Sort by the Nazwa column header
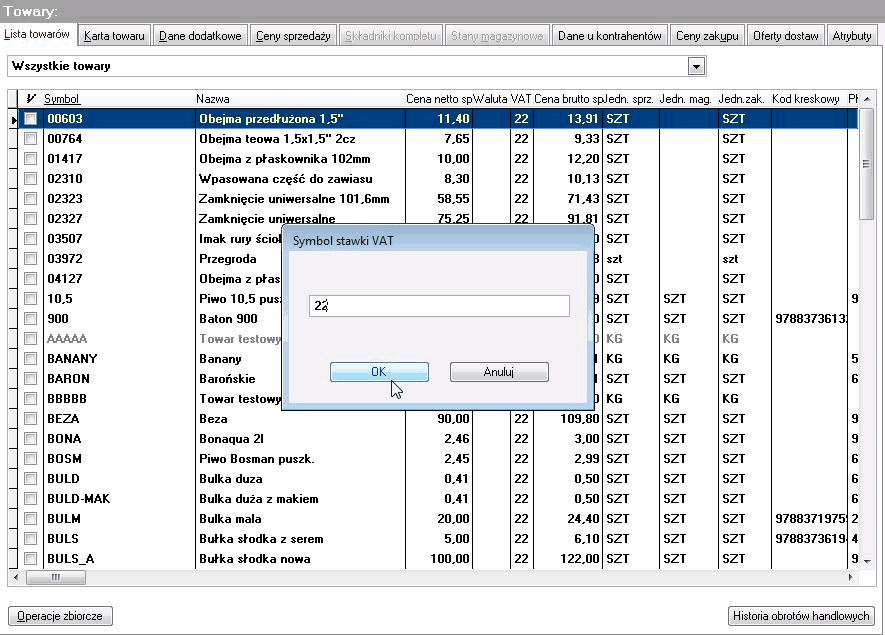This screenshot has width=885, height=635. click(x=213, y=99)
